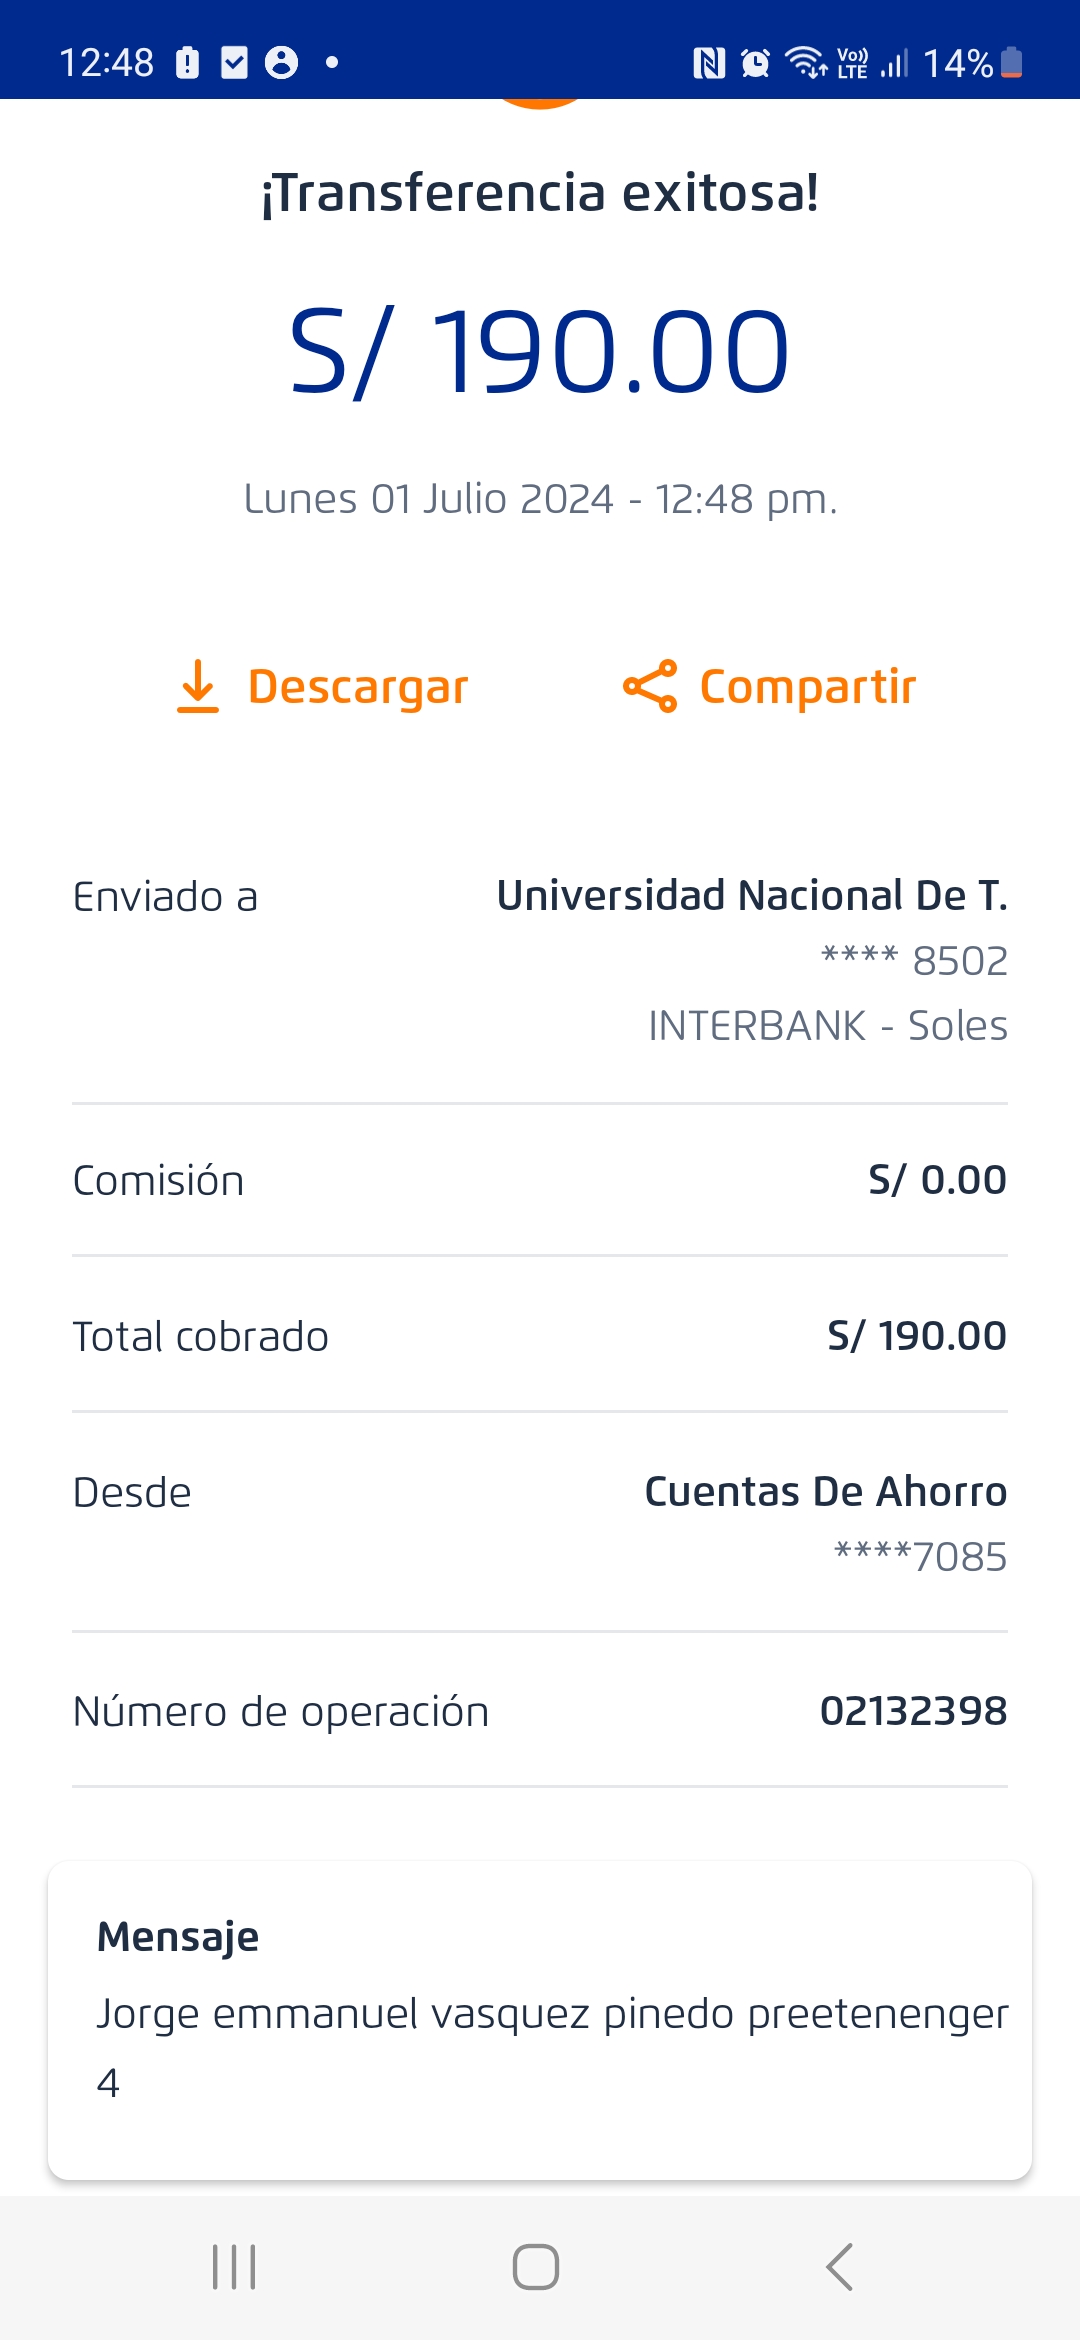Select the operation number 02132398

pyautogui.click(x=913, y=1711)
